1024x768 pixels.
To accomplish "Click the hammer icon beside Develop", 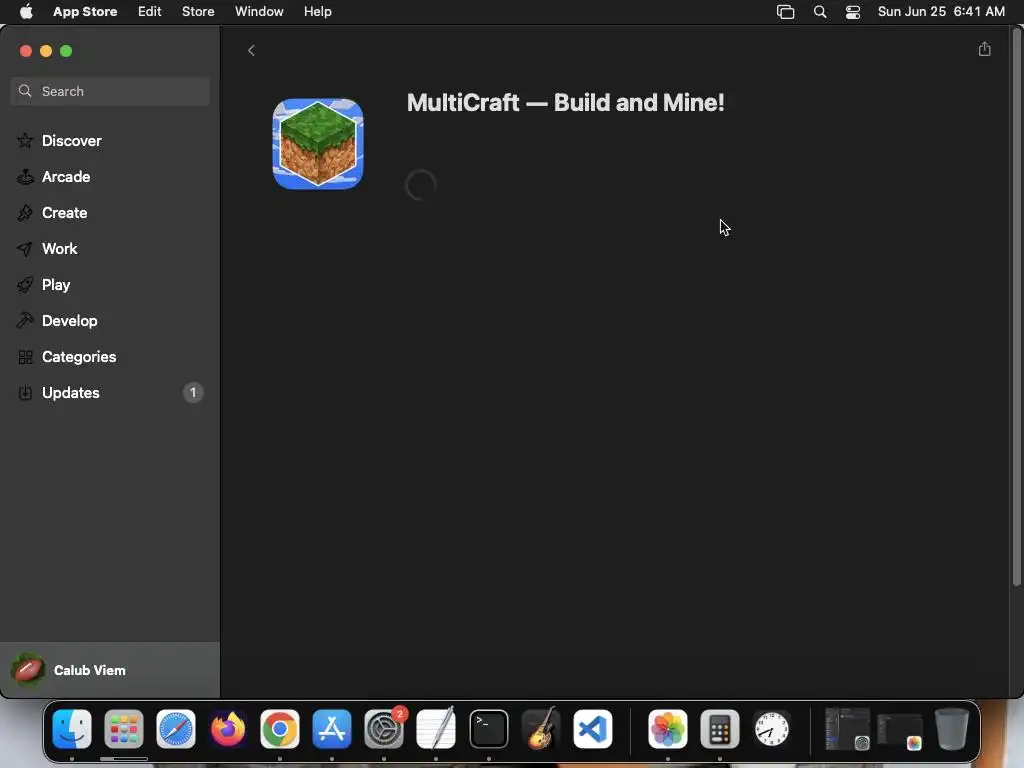I will pyautogui.click(x=25, y=321).
